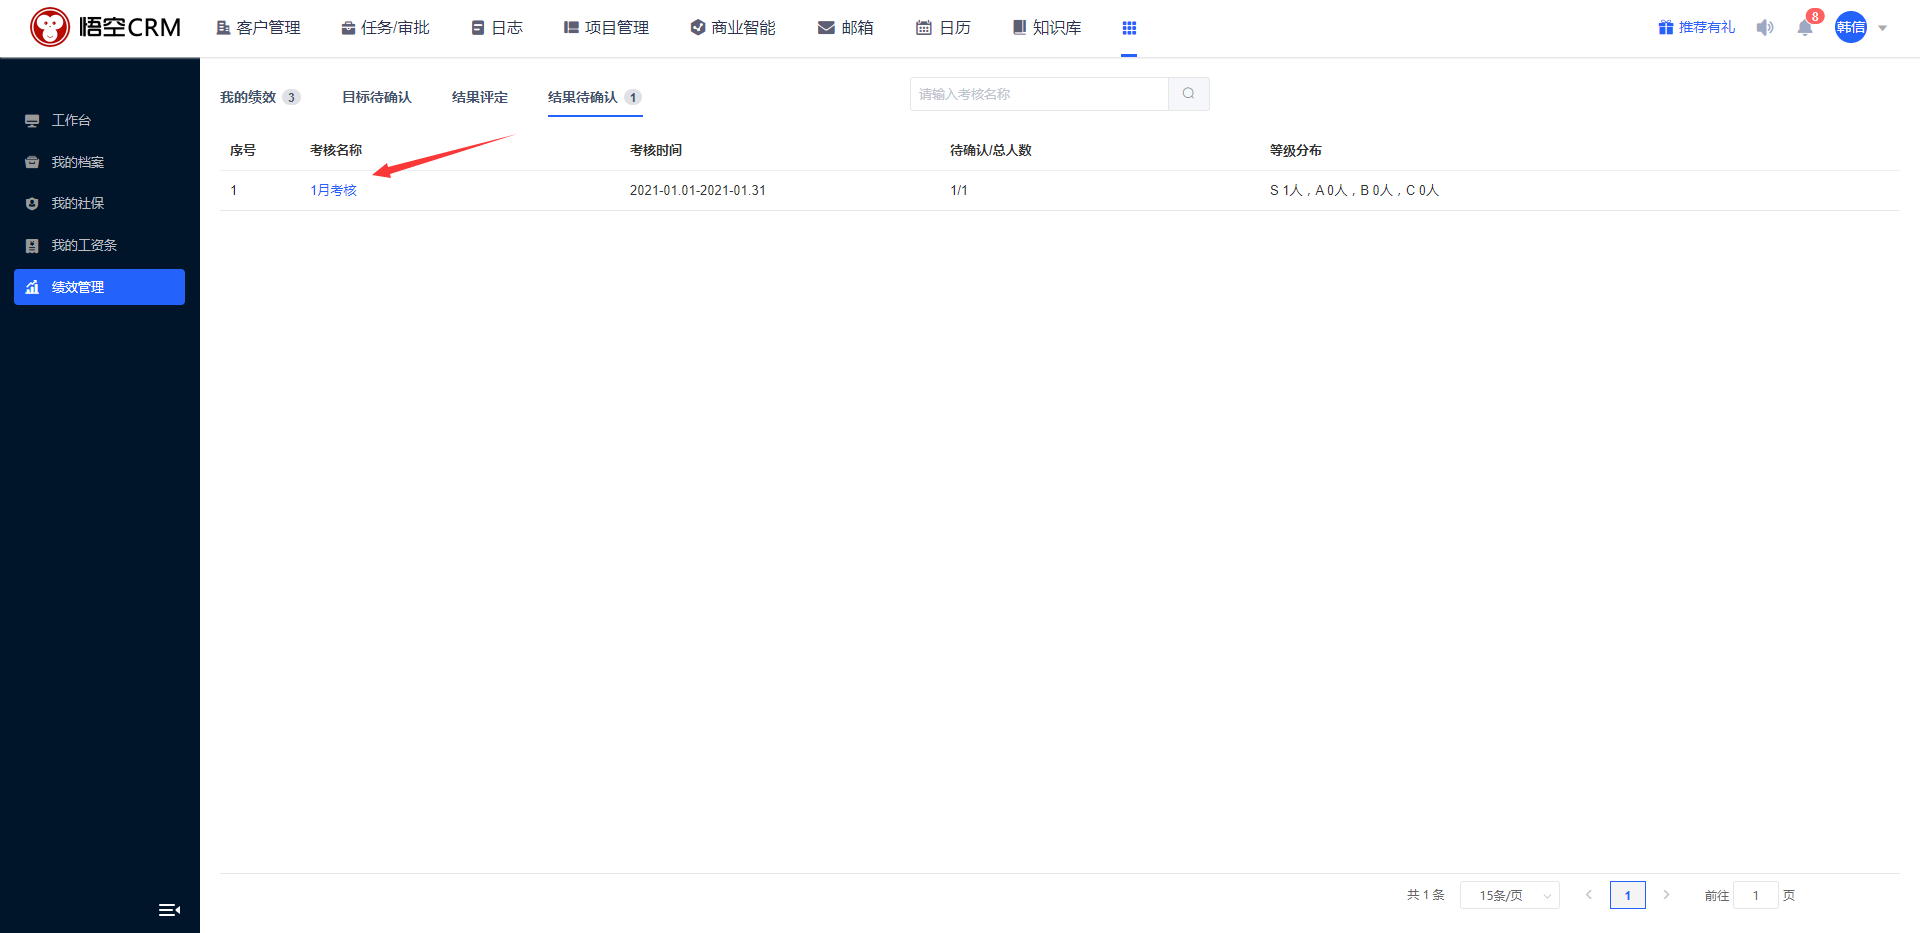Image resolution: width=1920 pixels, height=933 pixels.
Task: Open the nine-dot apps grid icon
Action: pyautogui.click(x=1129, y=28)
